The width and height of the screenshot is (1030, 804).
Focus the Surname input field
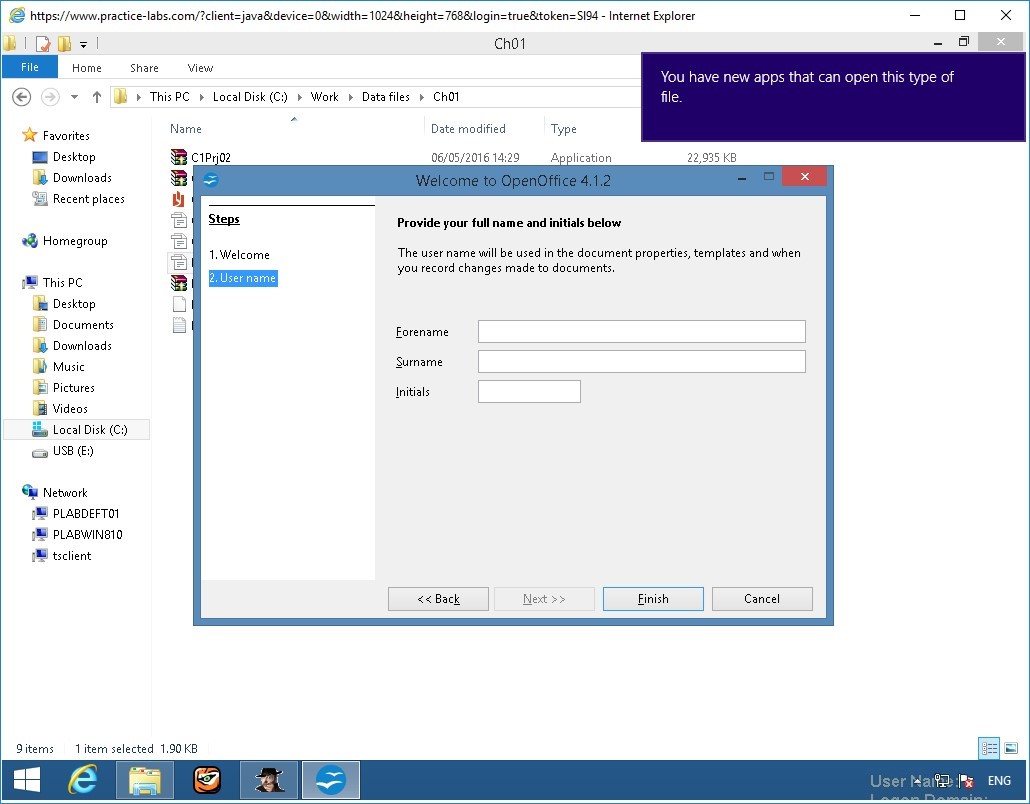coord(642,361)
